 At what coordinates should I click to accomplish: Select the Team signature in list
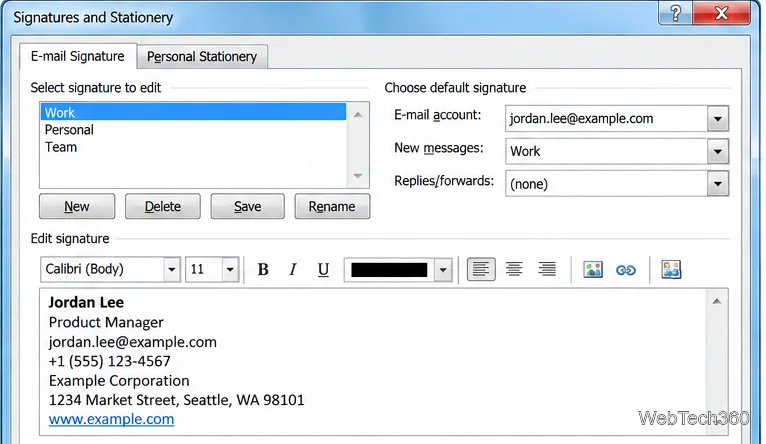pos(193,147)
